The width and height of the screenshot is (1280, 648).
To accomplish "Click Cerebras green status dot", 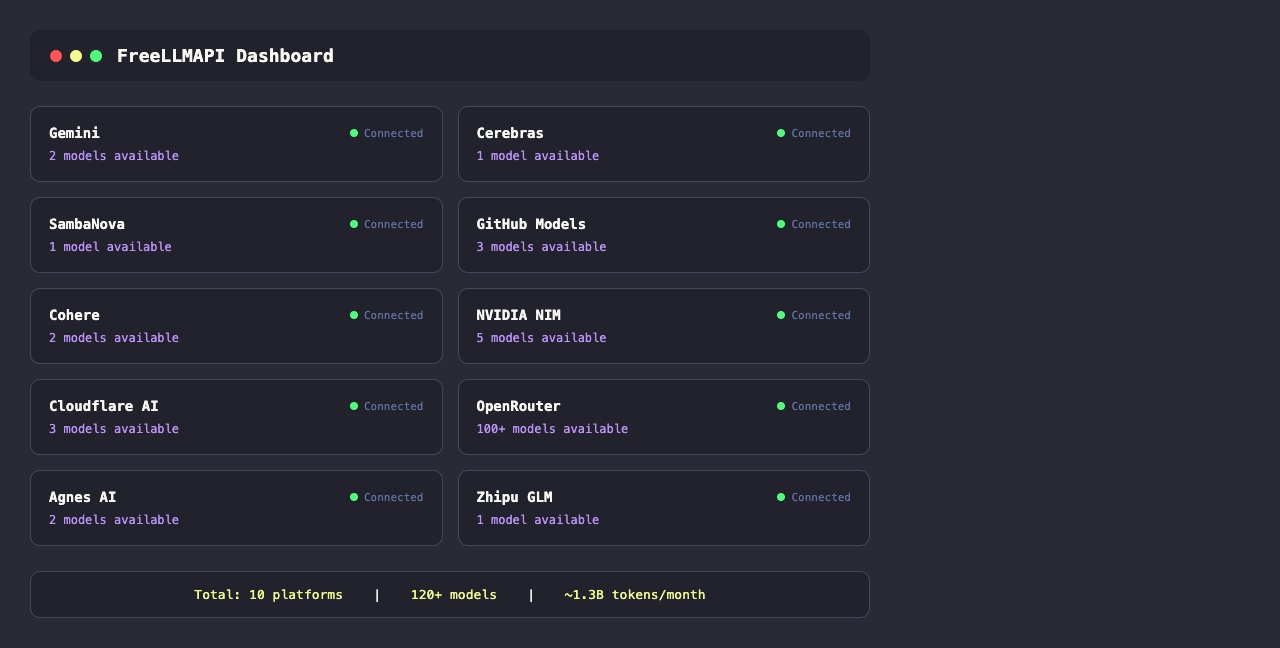I will pos(781,133).
